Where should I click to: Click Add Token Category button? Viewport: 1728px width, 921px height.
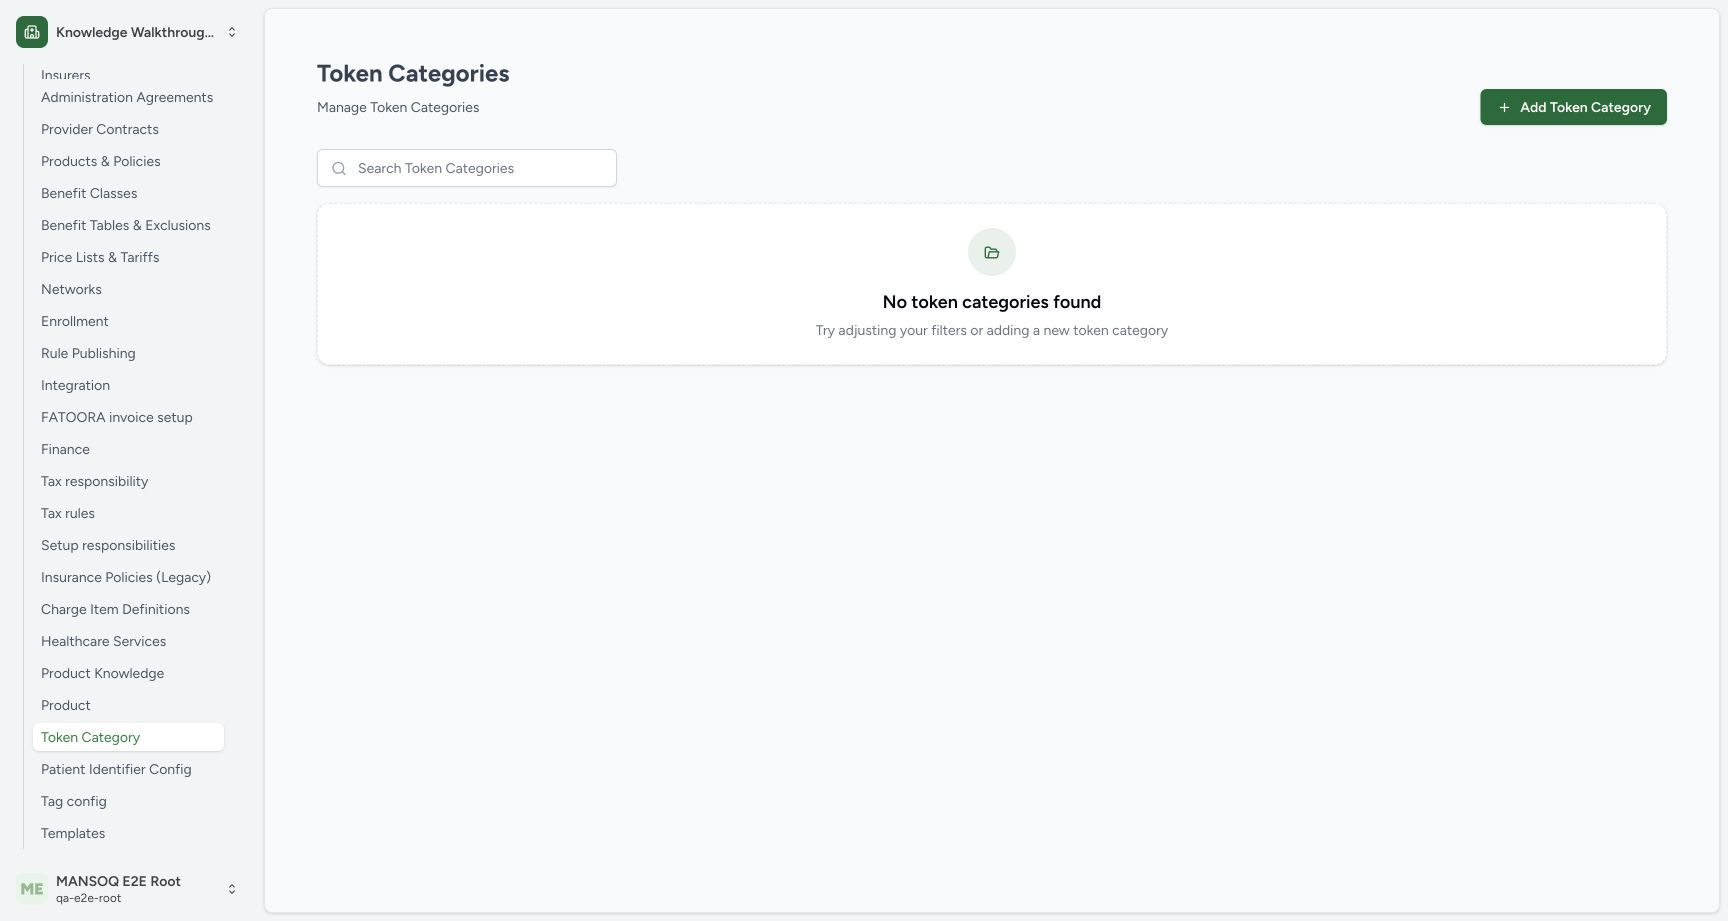(x=1573, y=107)
